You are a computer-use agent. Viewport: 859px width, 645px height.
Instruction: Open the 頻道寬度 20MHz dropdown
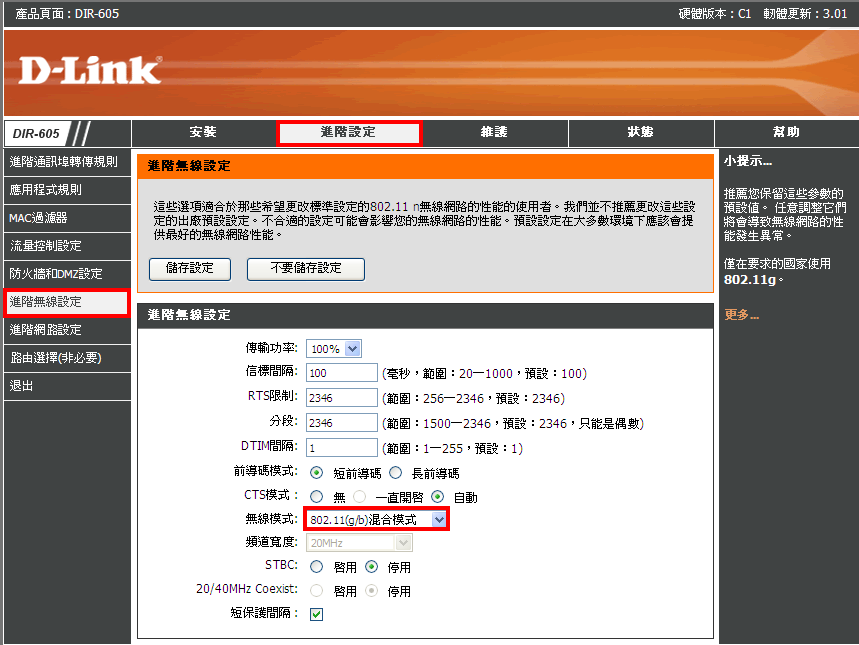click(x=359, y=543)
